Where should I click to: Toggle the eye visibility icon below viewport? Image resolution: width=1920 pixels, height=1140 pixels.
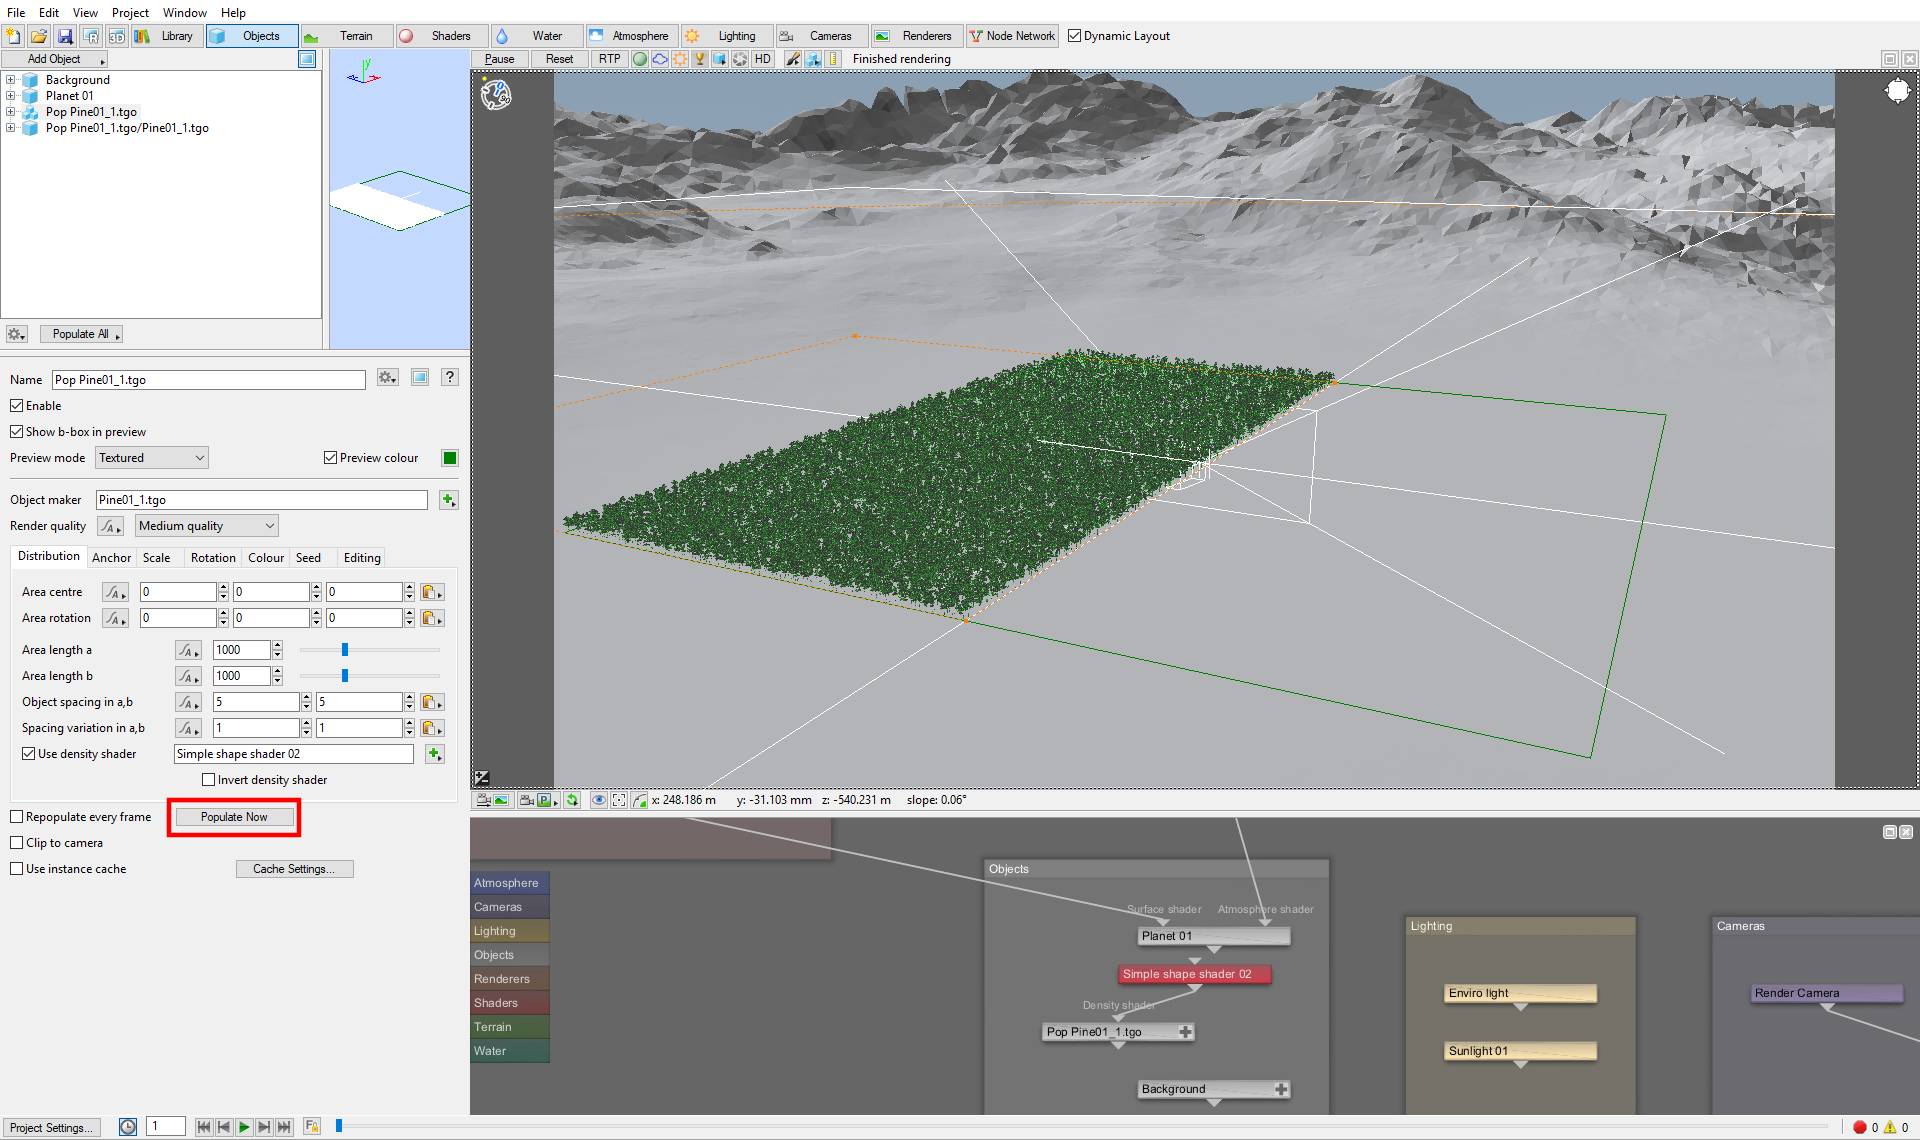[599, 800]
